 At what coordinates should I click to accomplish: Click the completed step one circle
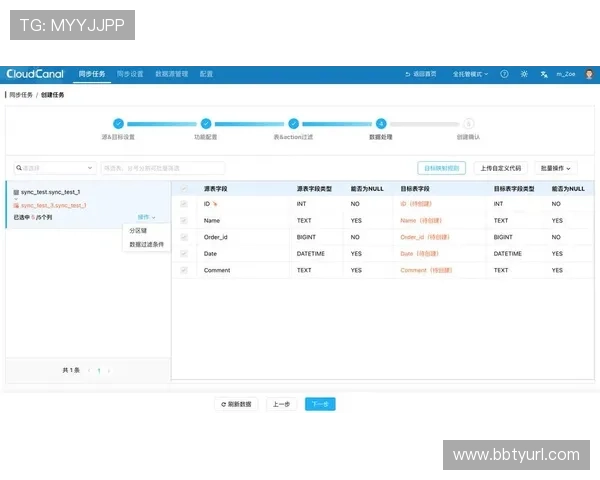click(118, 124)
